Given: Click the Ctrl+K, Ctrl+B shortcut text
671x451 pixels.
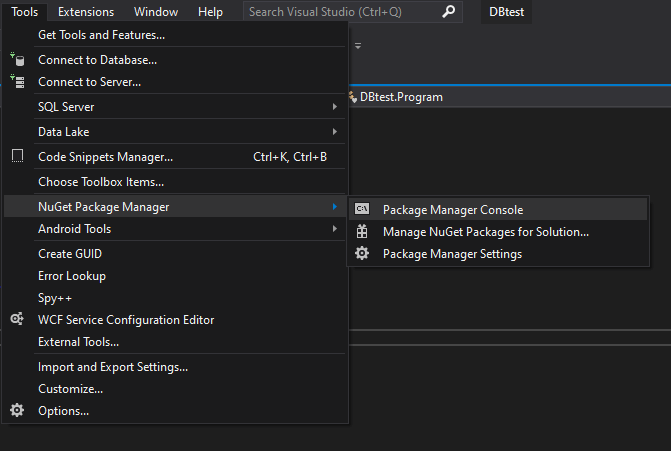Looking at the screenshot, I should point(290,157).
